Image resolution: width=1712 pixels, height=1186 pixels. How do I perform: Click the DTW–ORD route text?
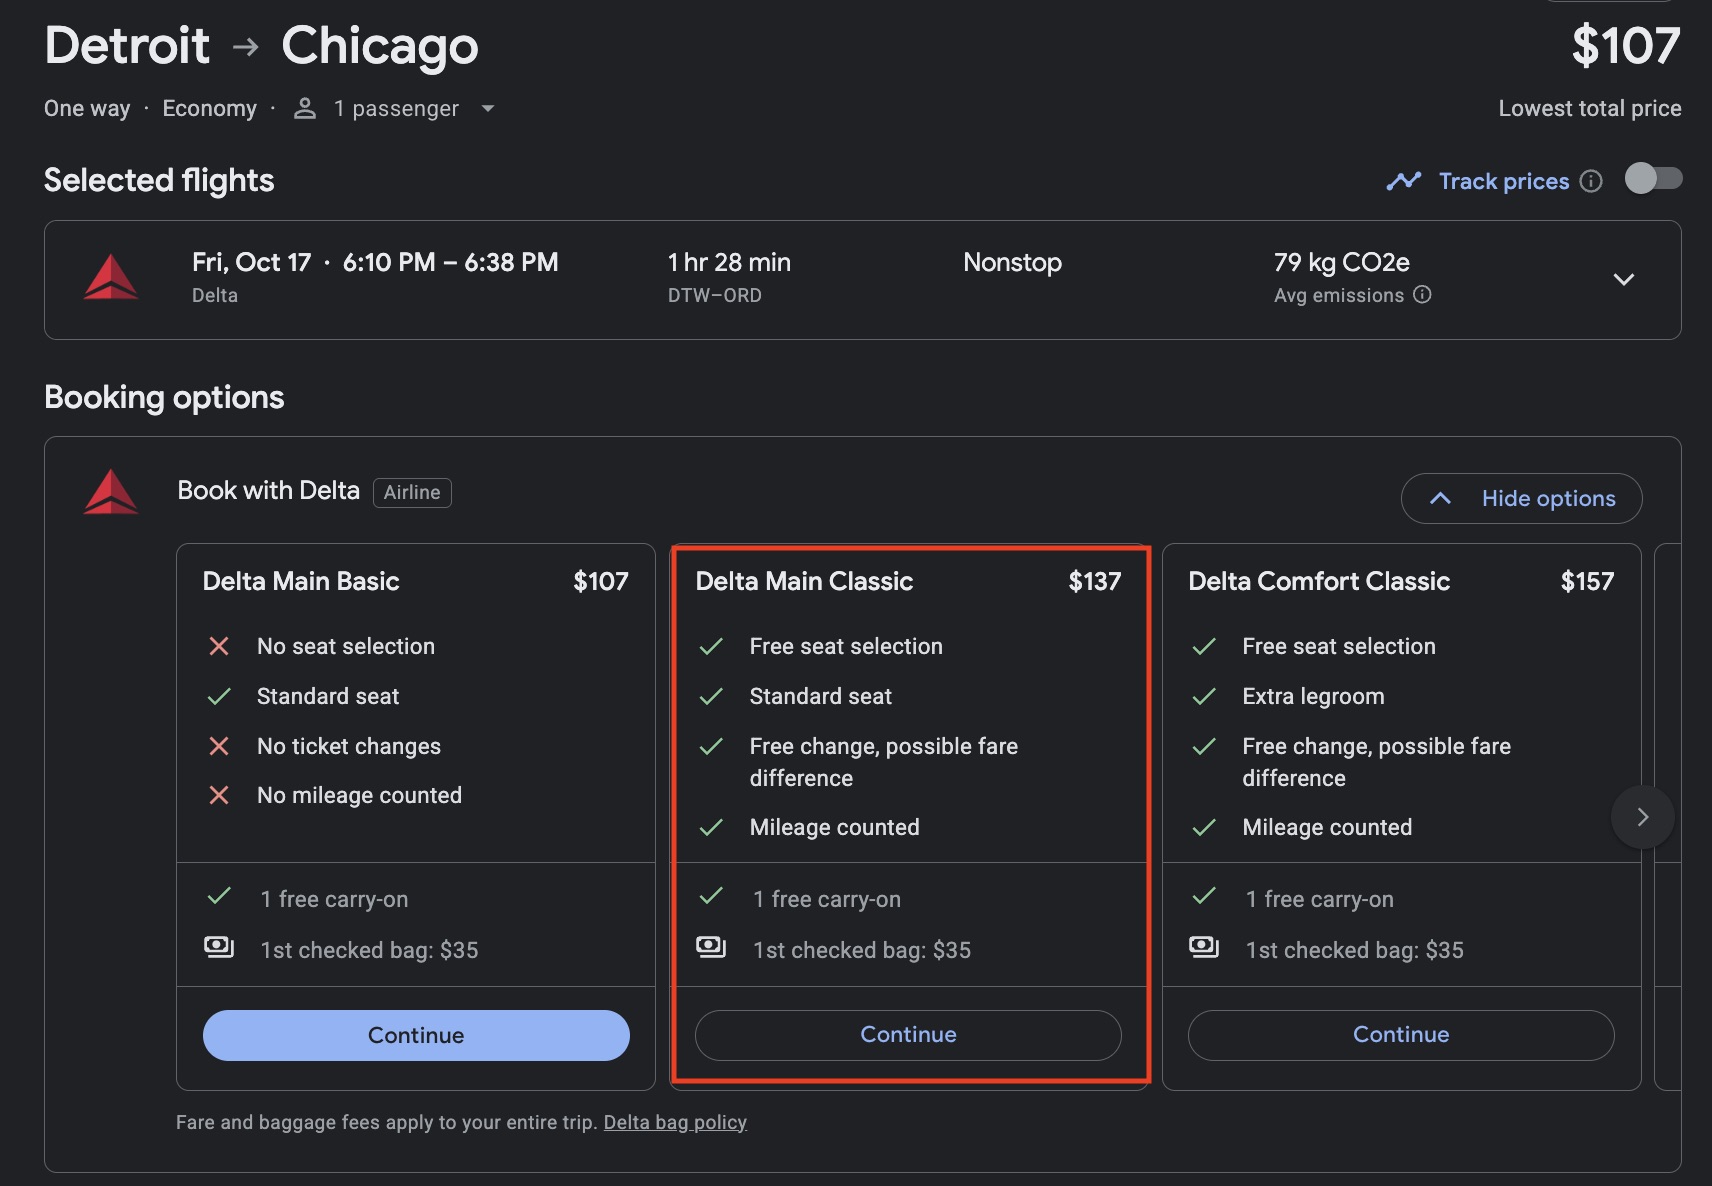point(715,295)
